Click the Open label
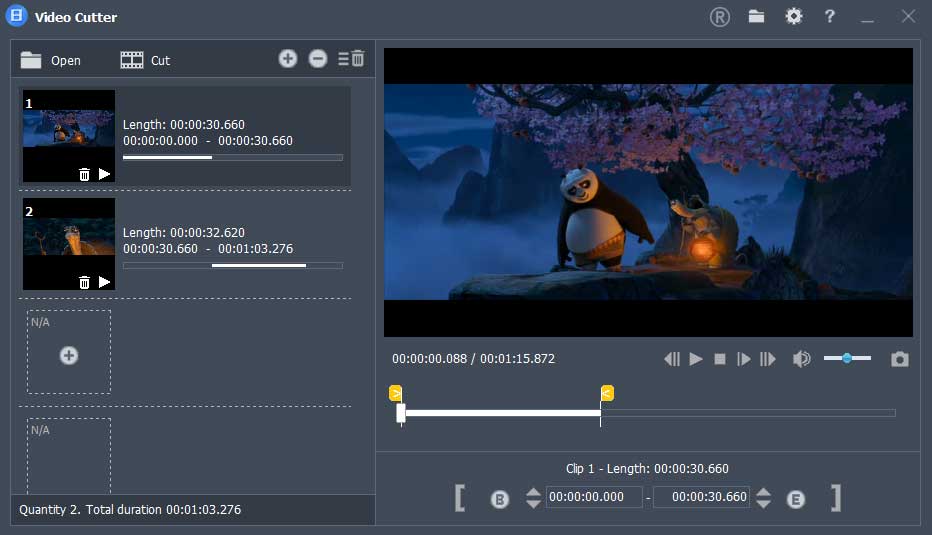 [x=65, y=61]
